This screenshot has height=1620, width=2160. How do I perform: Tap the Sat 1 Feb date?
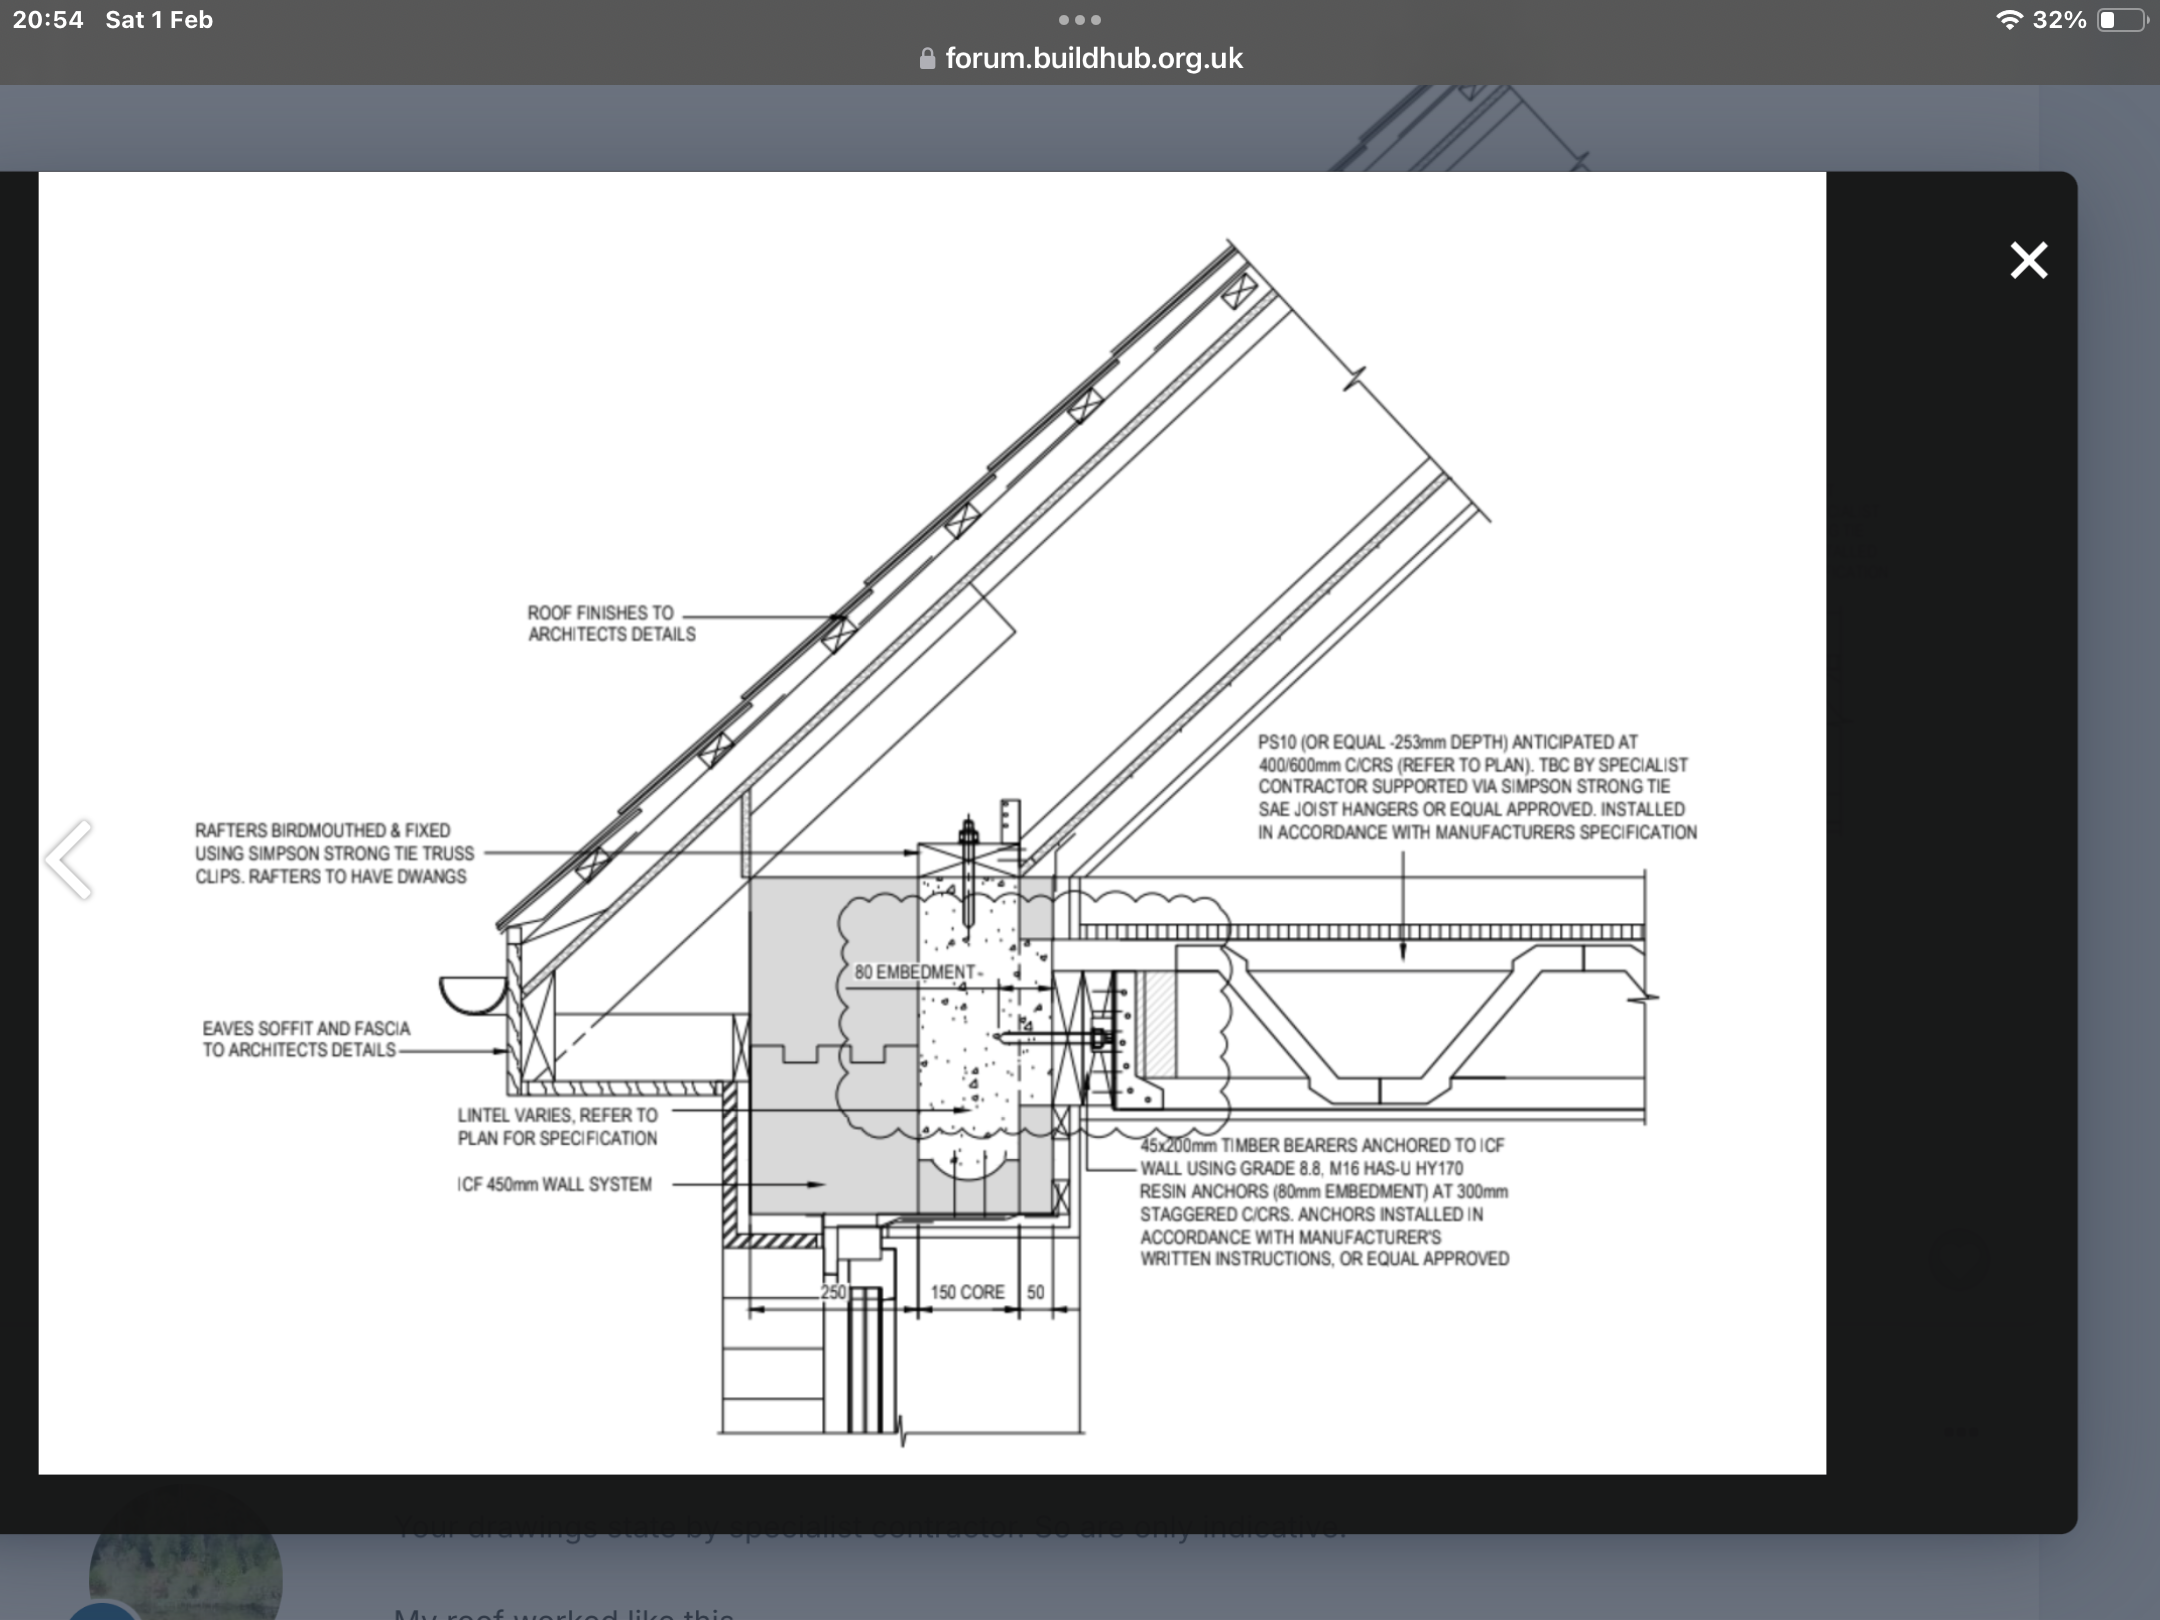159,20
